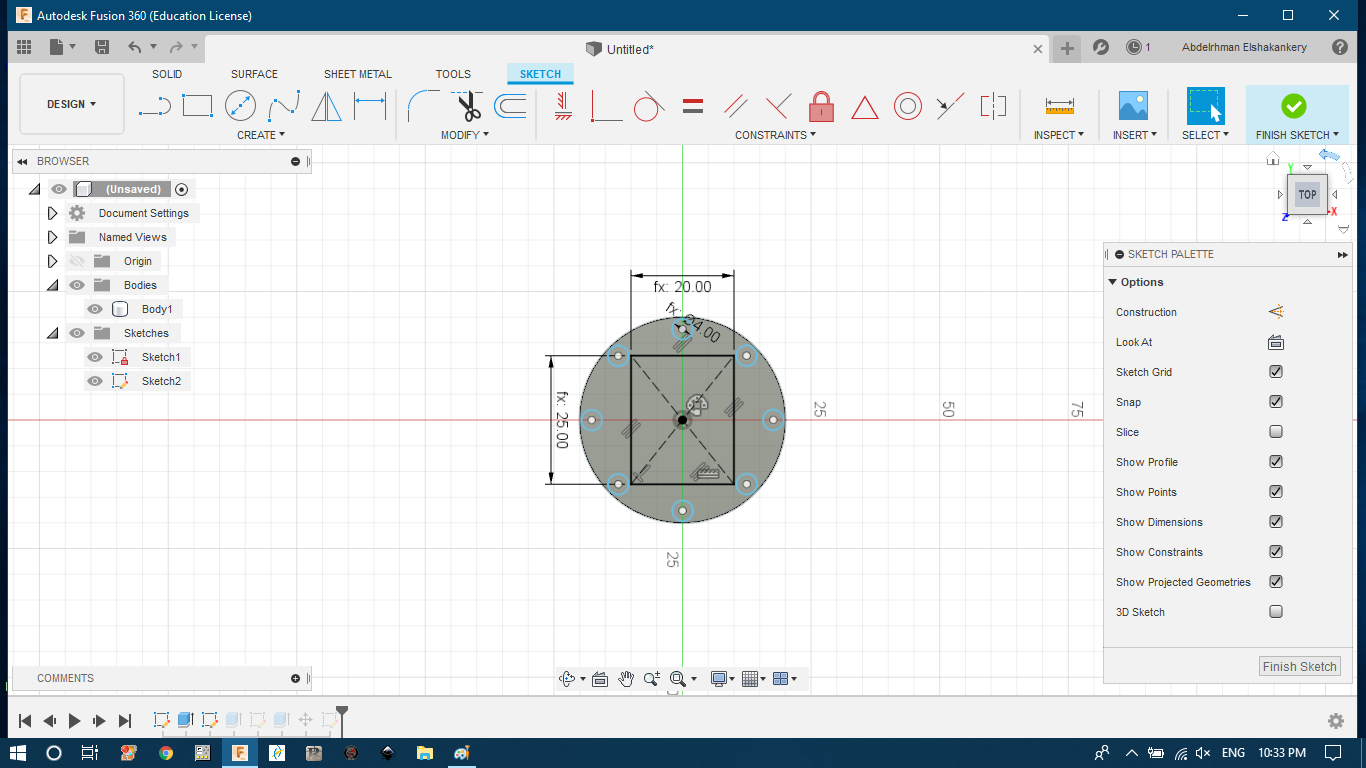
Task: Apply the Equal constraint
Action: (x=693, y=105)
